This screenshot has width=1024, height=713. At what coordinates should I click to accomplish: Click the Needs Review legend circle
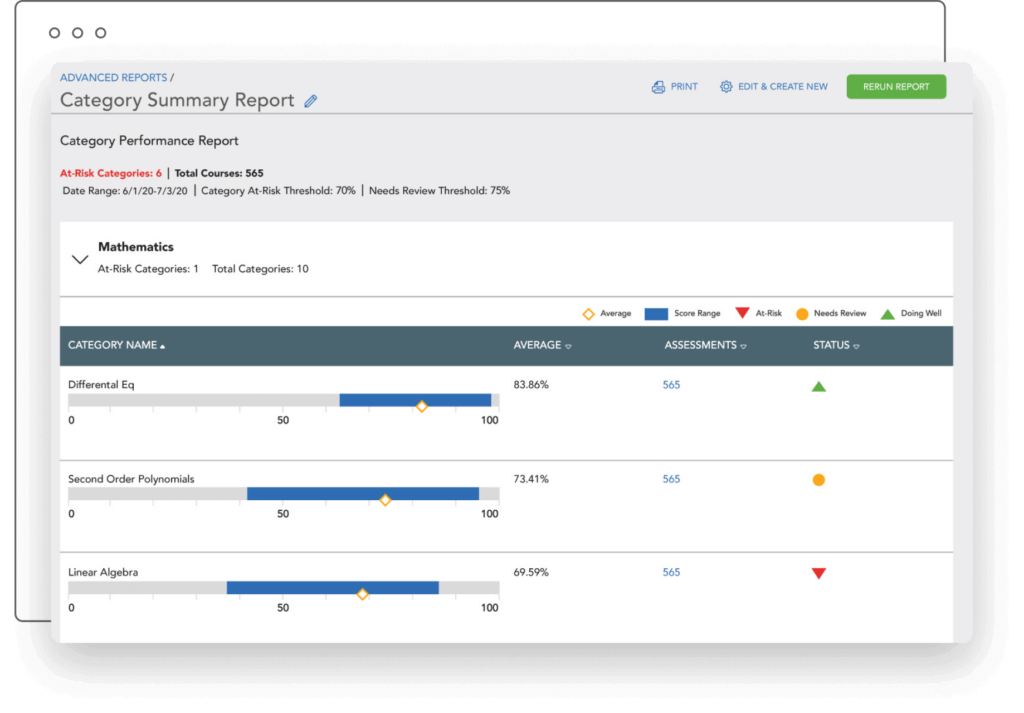pyautogui.click(x=802, y=313)
